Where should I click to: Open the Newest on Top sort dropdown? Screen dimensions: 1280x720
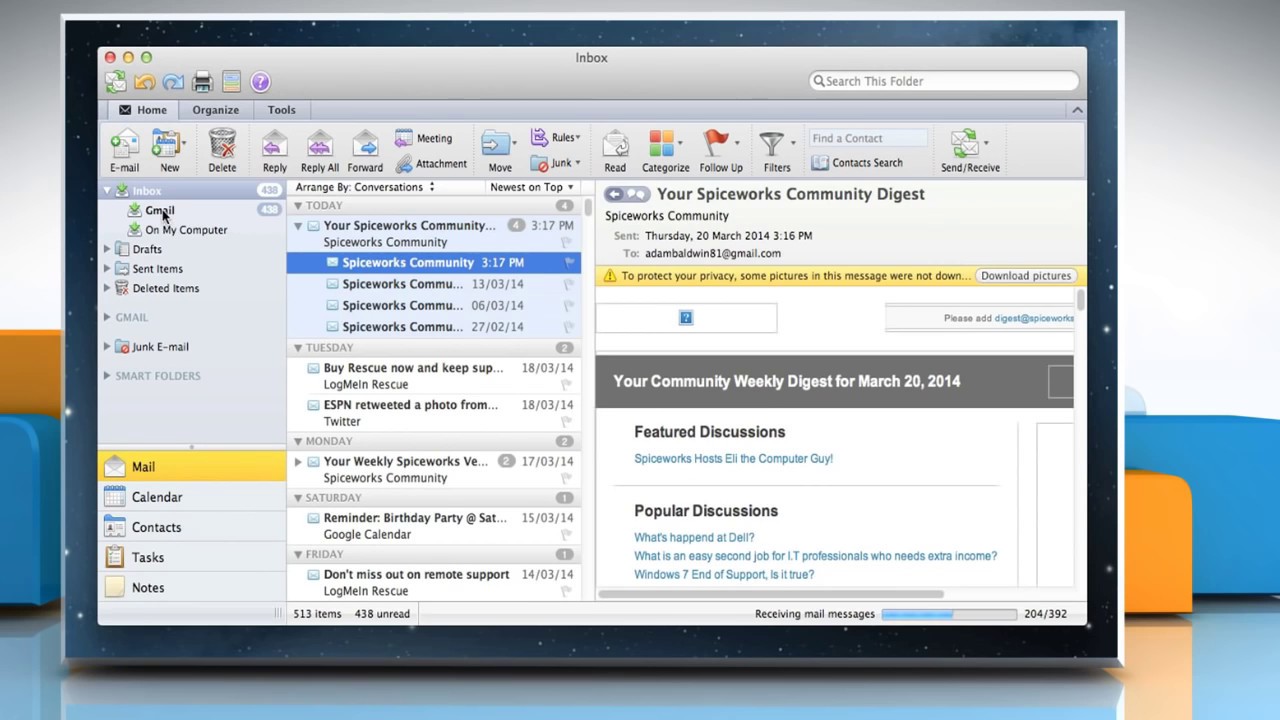531,187
